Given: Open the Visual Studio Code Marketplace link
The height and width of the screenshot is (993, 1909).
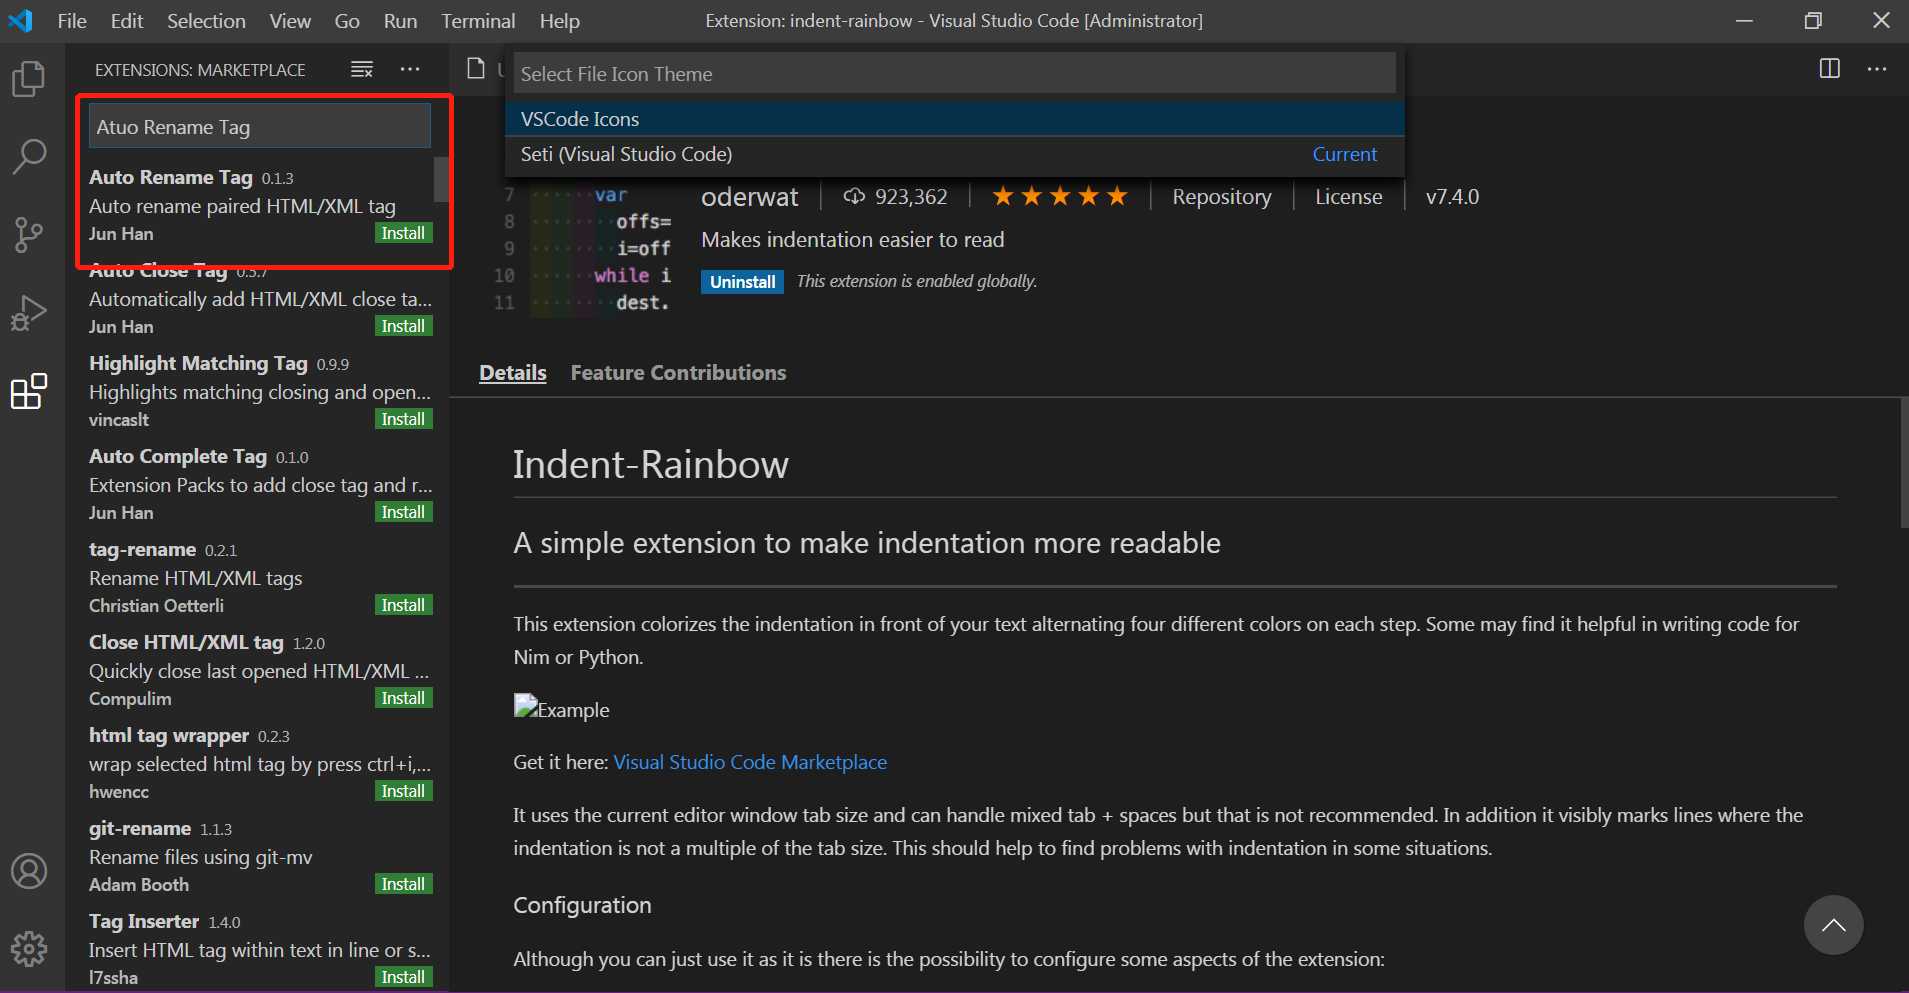Looking at the screenshot, I should pos(750,762).
